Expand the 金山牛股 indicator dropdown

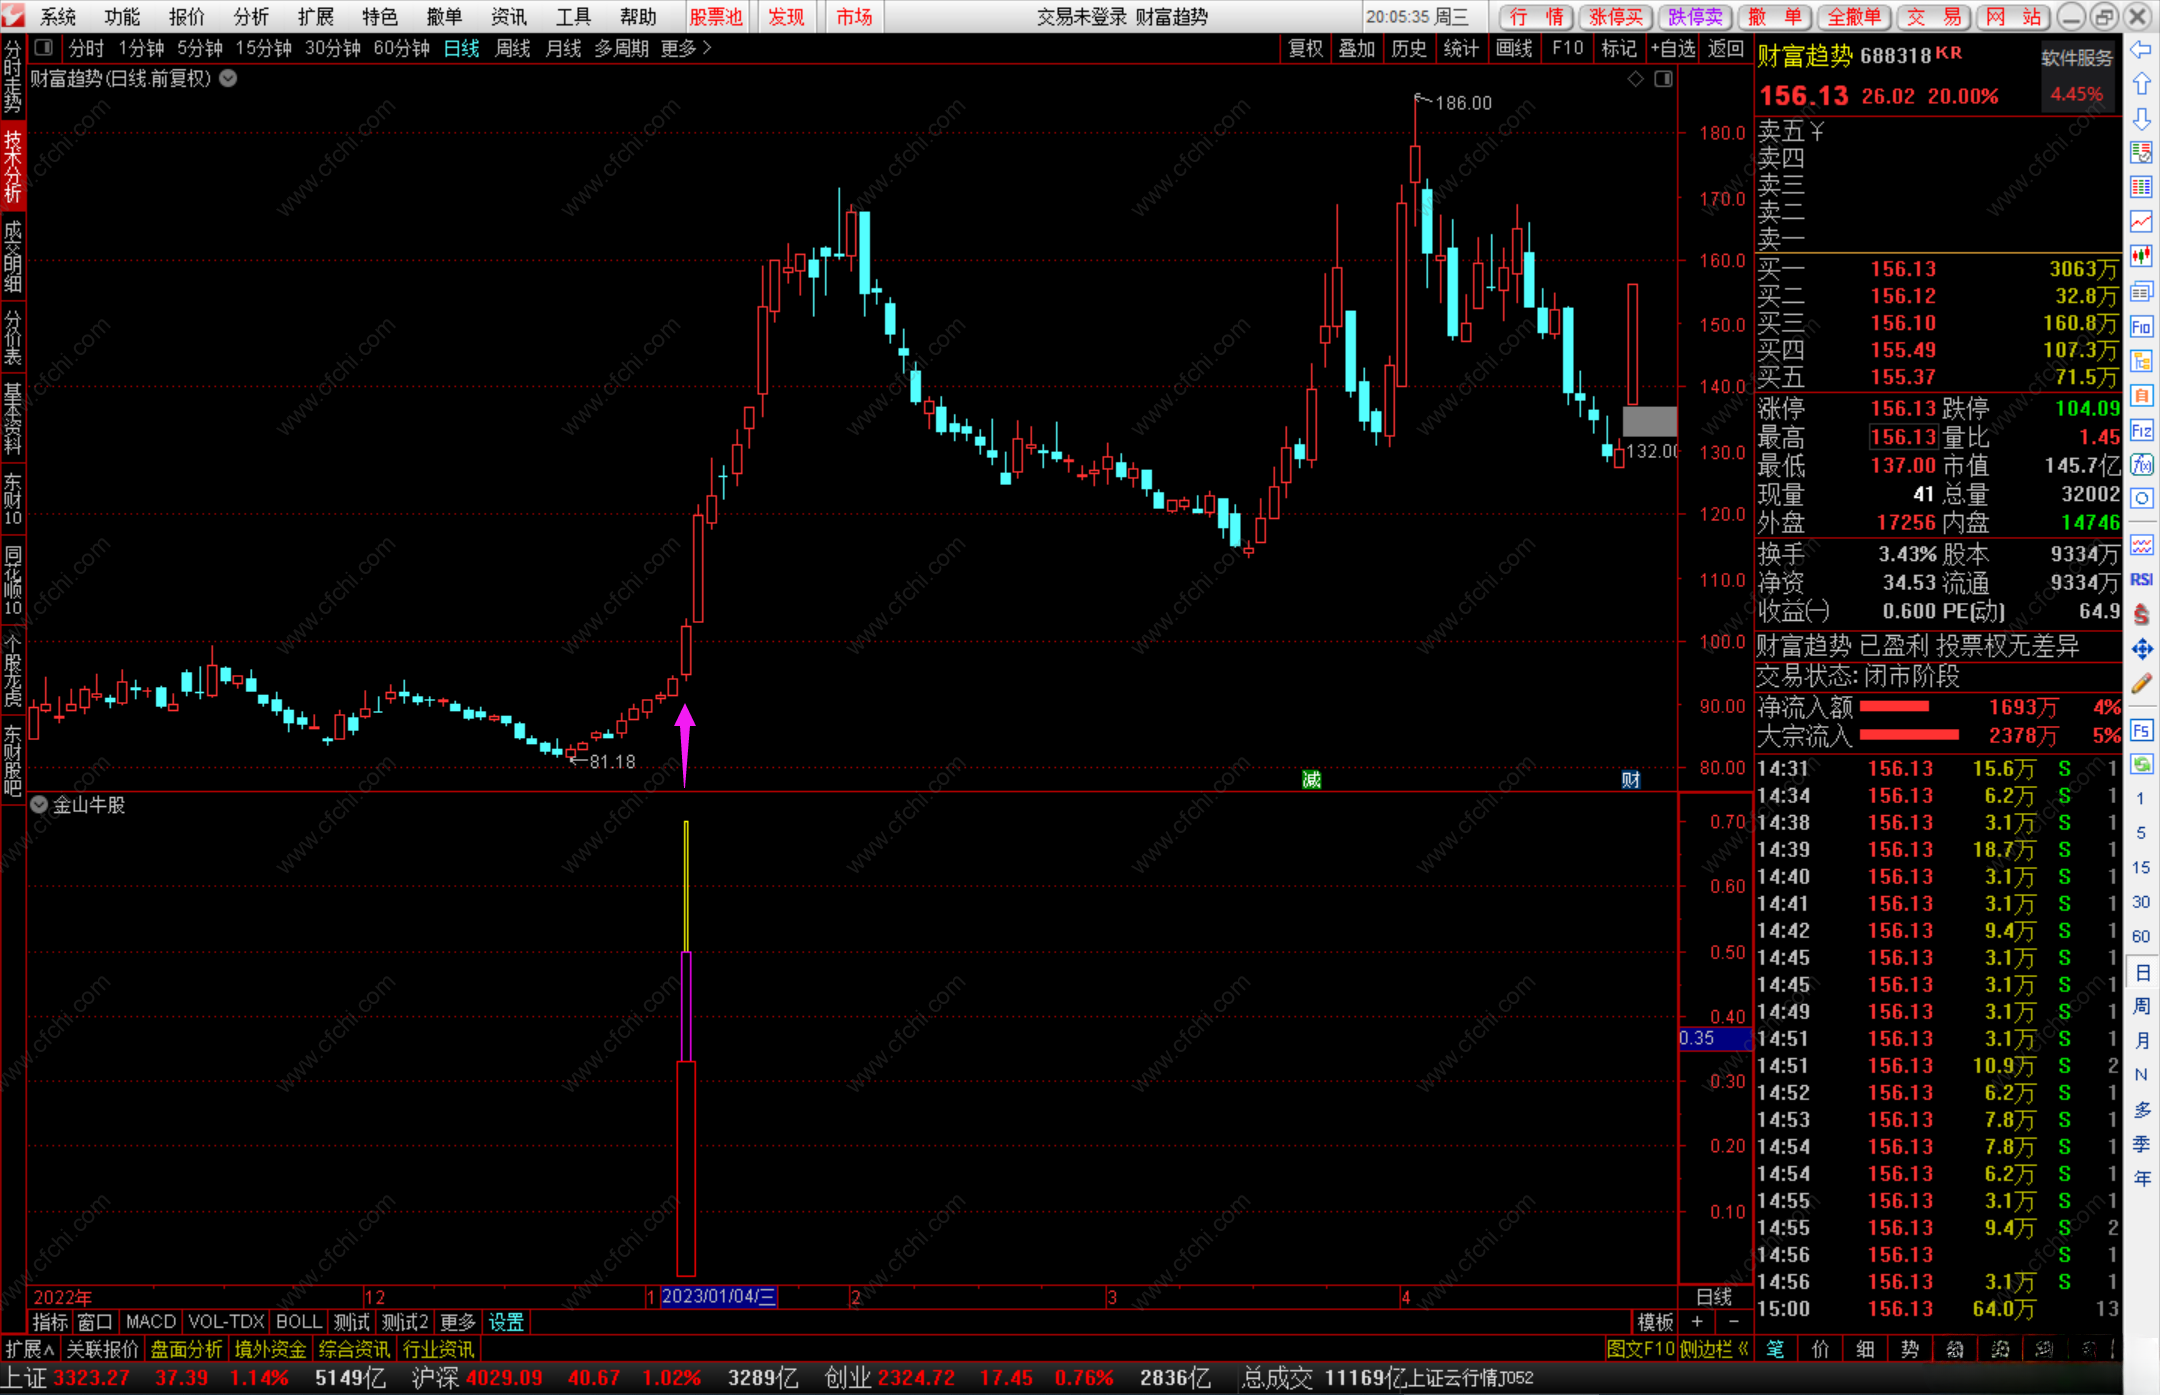pyautogui.click(x=39, y=805)
